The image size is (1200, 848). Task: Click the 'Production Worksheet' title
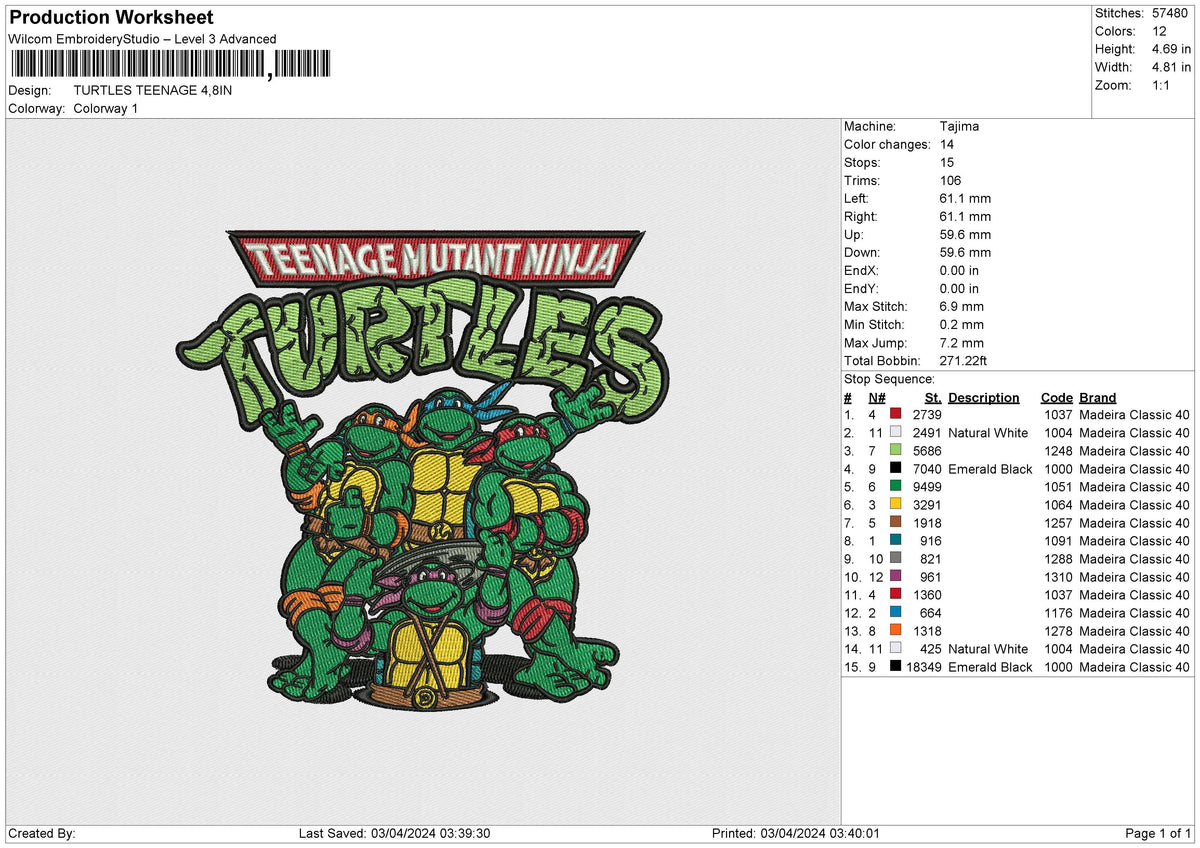point(111,18)
